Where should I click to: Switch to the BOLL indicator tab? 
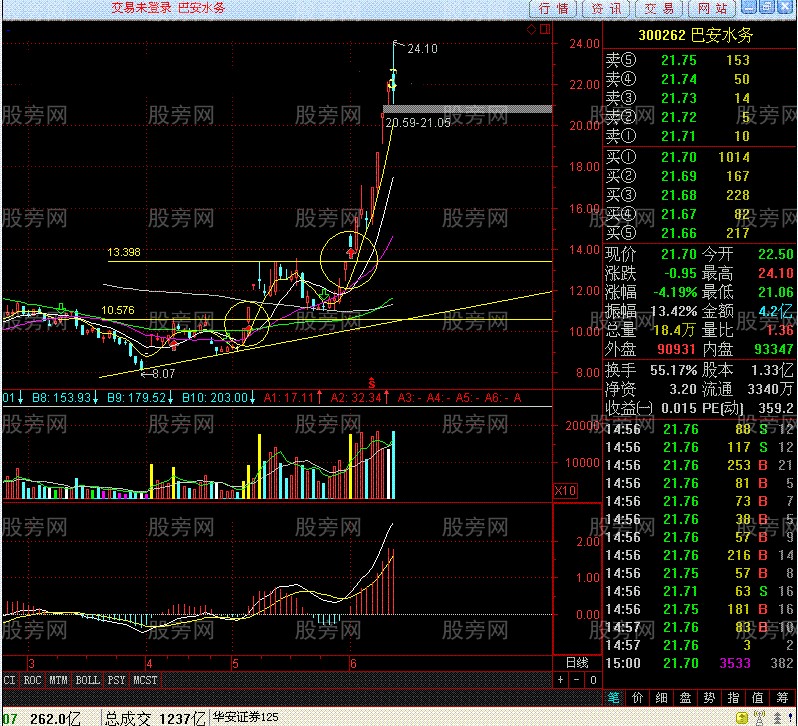[88, 680]
